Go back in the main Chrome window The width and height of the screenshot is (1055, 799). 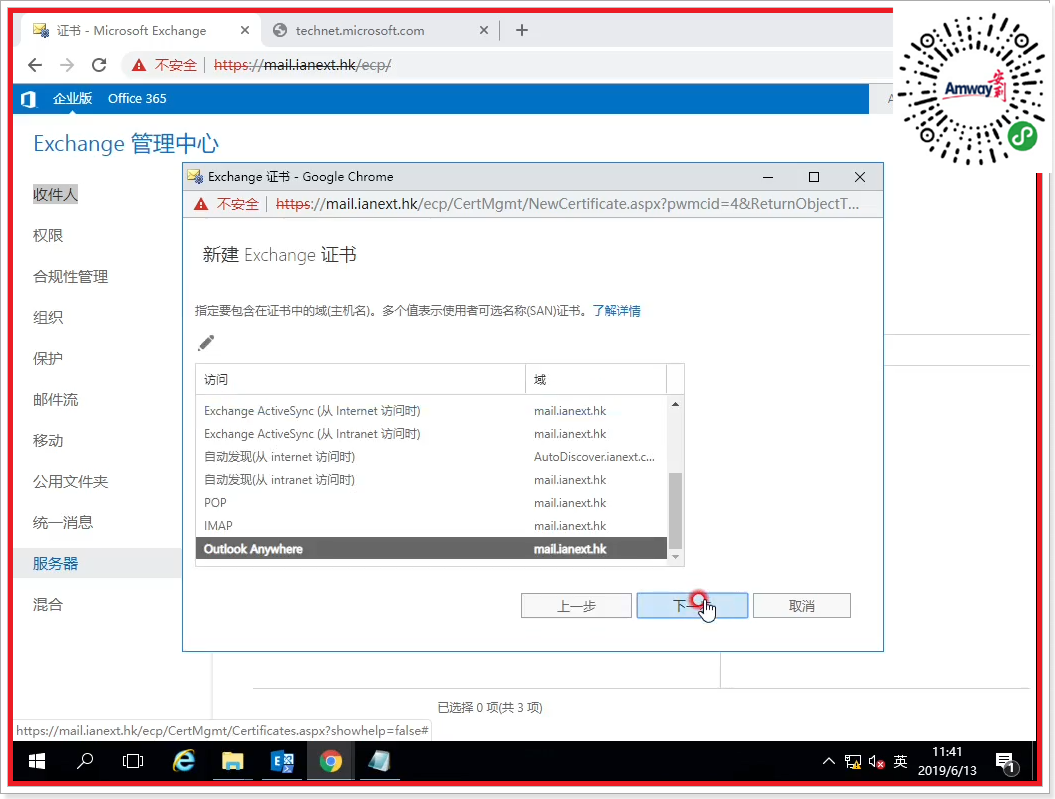(35, 65)
